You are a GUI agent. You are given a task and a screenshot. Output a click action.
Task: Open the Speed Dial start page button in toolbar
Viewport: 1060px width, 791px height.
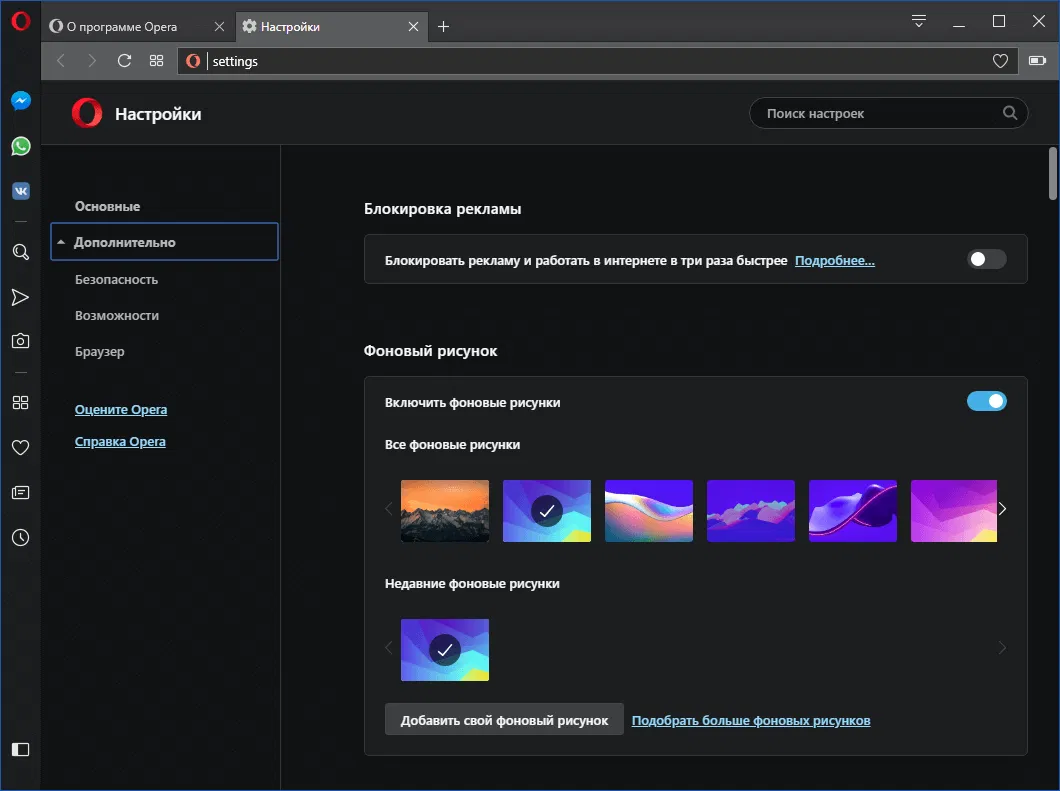156,61
